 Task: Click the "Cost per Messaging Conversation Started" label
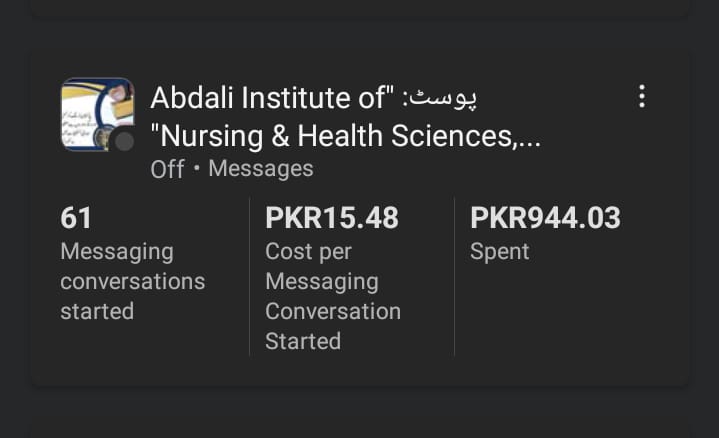(x=332, y=296)
